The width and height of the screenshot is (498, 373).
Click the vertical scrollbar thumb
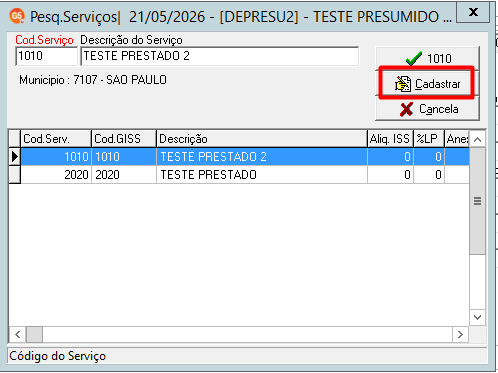(477, 201)
